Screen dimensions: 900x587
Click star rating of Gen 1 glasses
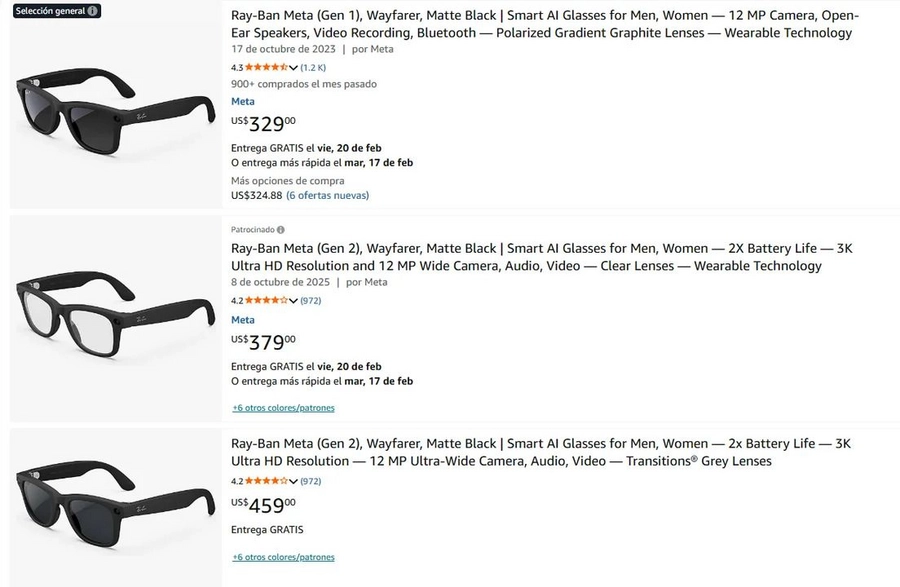[266, 67]
